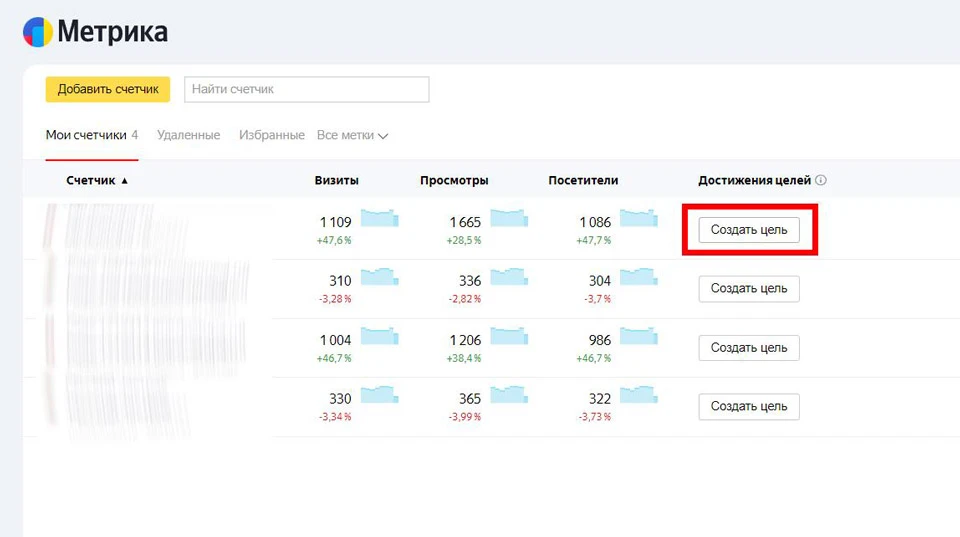Switch to the Удаленные tab
The height and width of the screenshot is (537, 960).
pyautogui.click(x=189, y=135)
